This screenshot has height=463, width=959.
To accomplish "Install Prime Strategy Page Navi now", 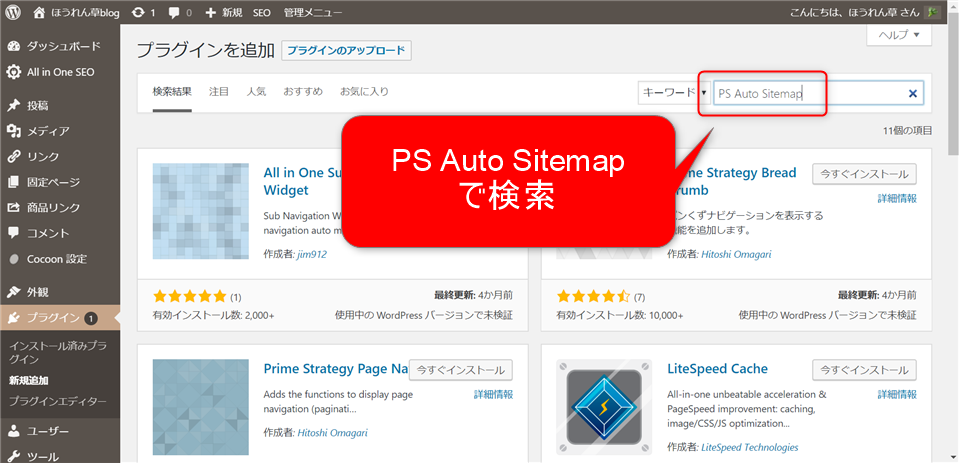I will point(461,370).
